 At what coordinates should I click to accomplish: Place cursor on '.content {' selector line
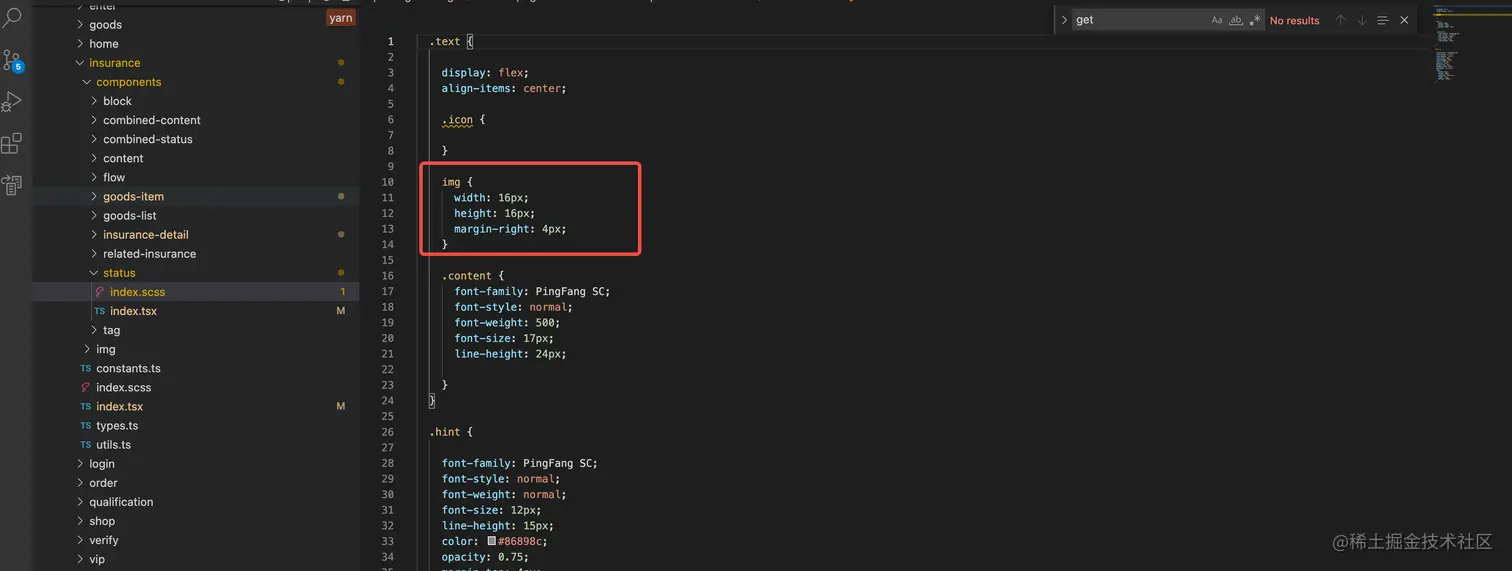pyautogui.click(x=473, y=276)
